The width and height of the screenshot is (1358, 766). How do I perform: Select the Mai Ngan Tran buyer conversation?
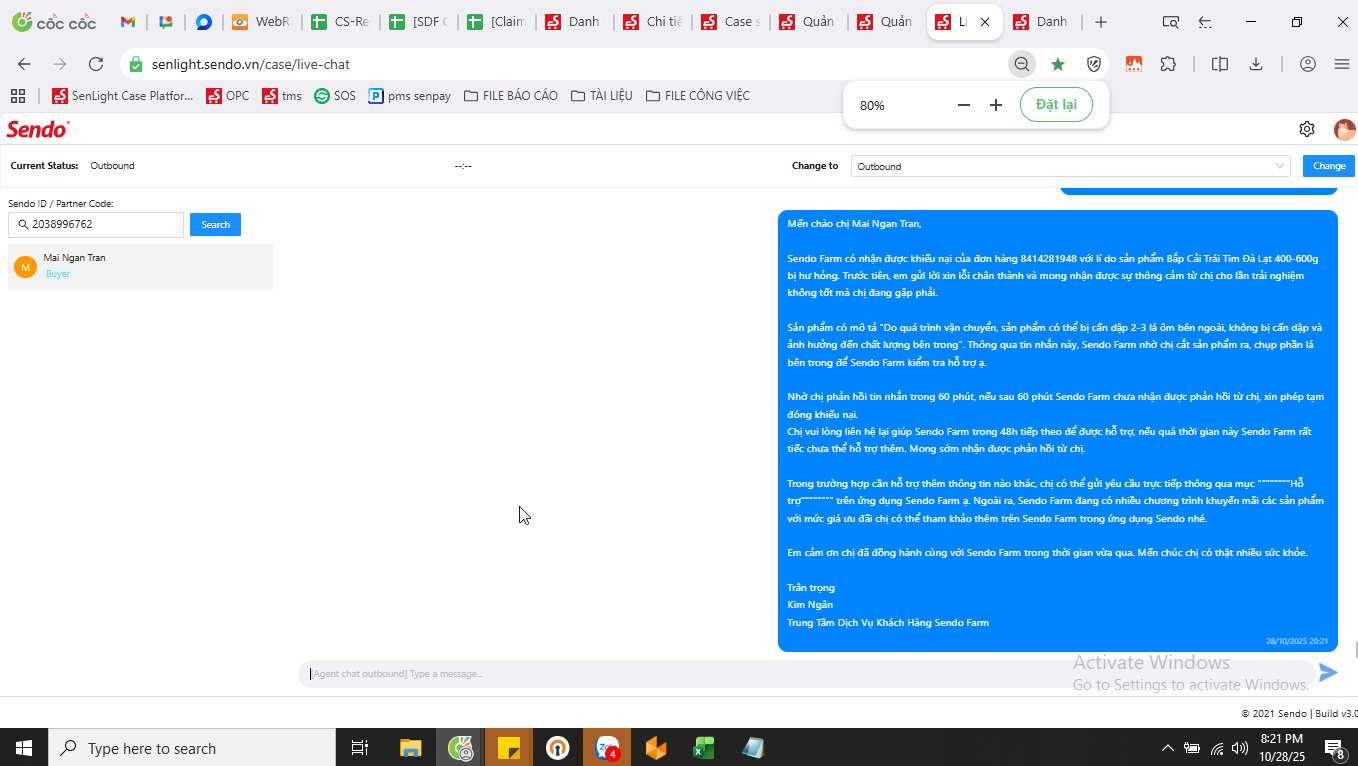140,266
